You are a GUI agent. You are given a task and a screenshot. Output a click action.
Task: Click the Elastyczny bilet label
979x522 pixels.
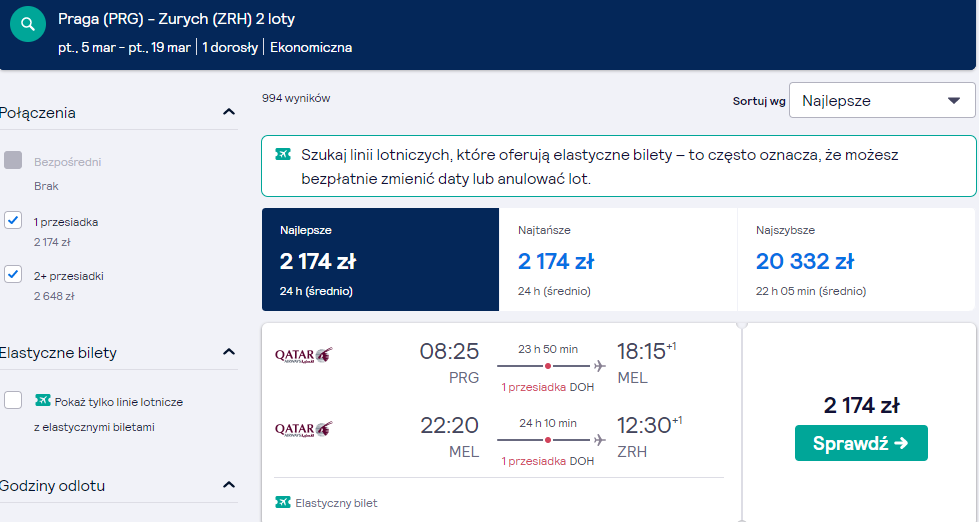(x=336, y=503)
